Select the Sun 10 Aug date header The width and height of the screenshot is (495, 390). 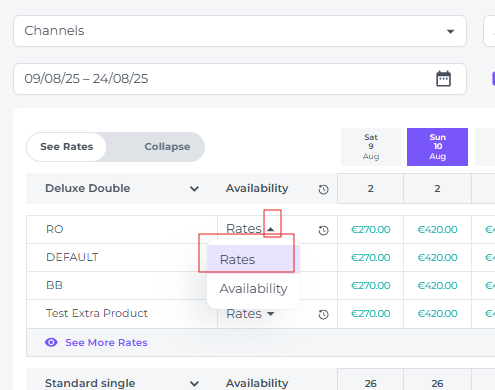coord(437,147)
